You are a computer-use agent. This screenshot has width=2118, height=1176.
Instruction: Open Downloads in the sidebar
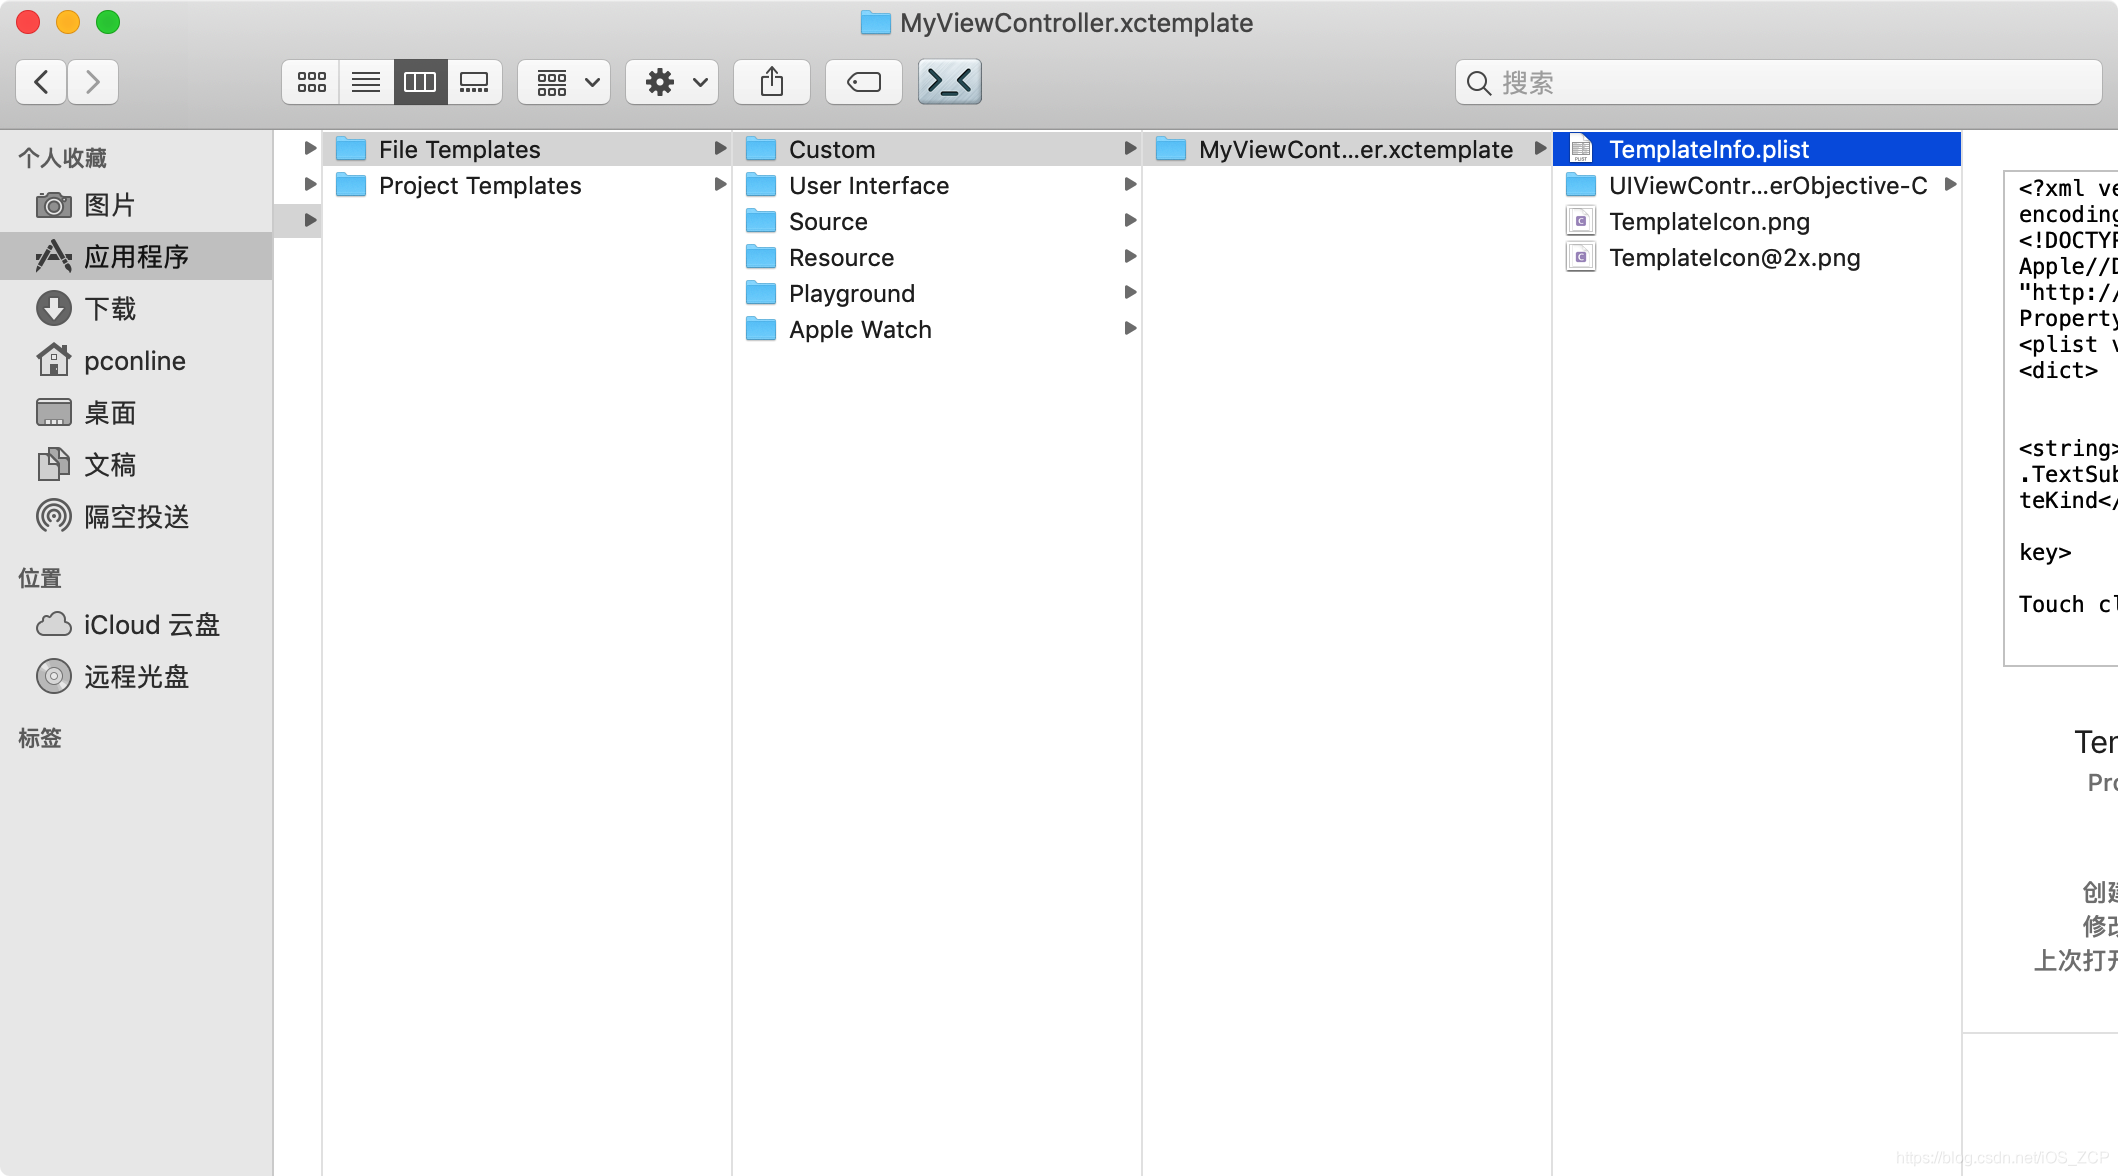(x=110, y=309)
